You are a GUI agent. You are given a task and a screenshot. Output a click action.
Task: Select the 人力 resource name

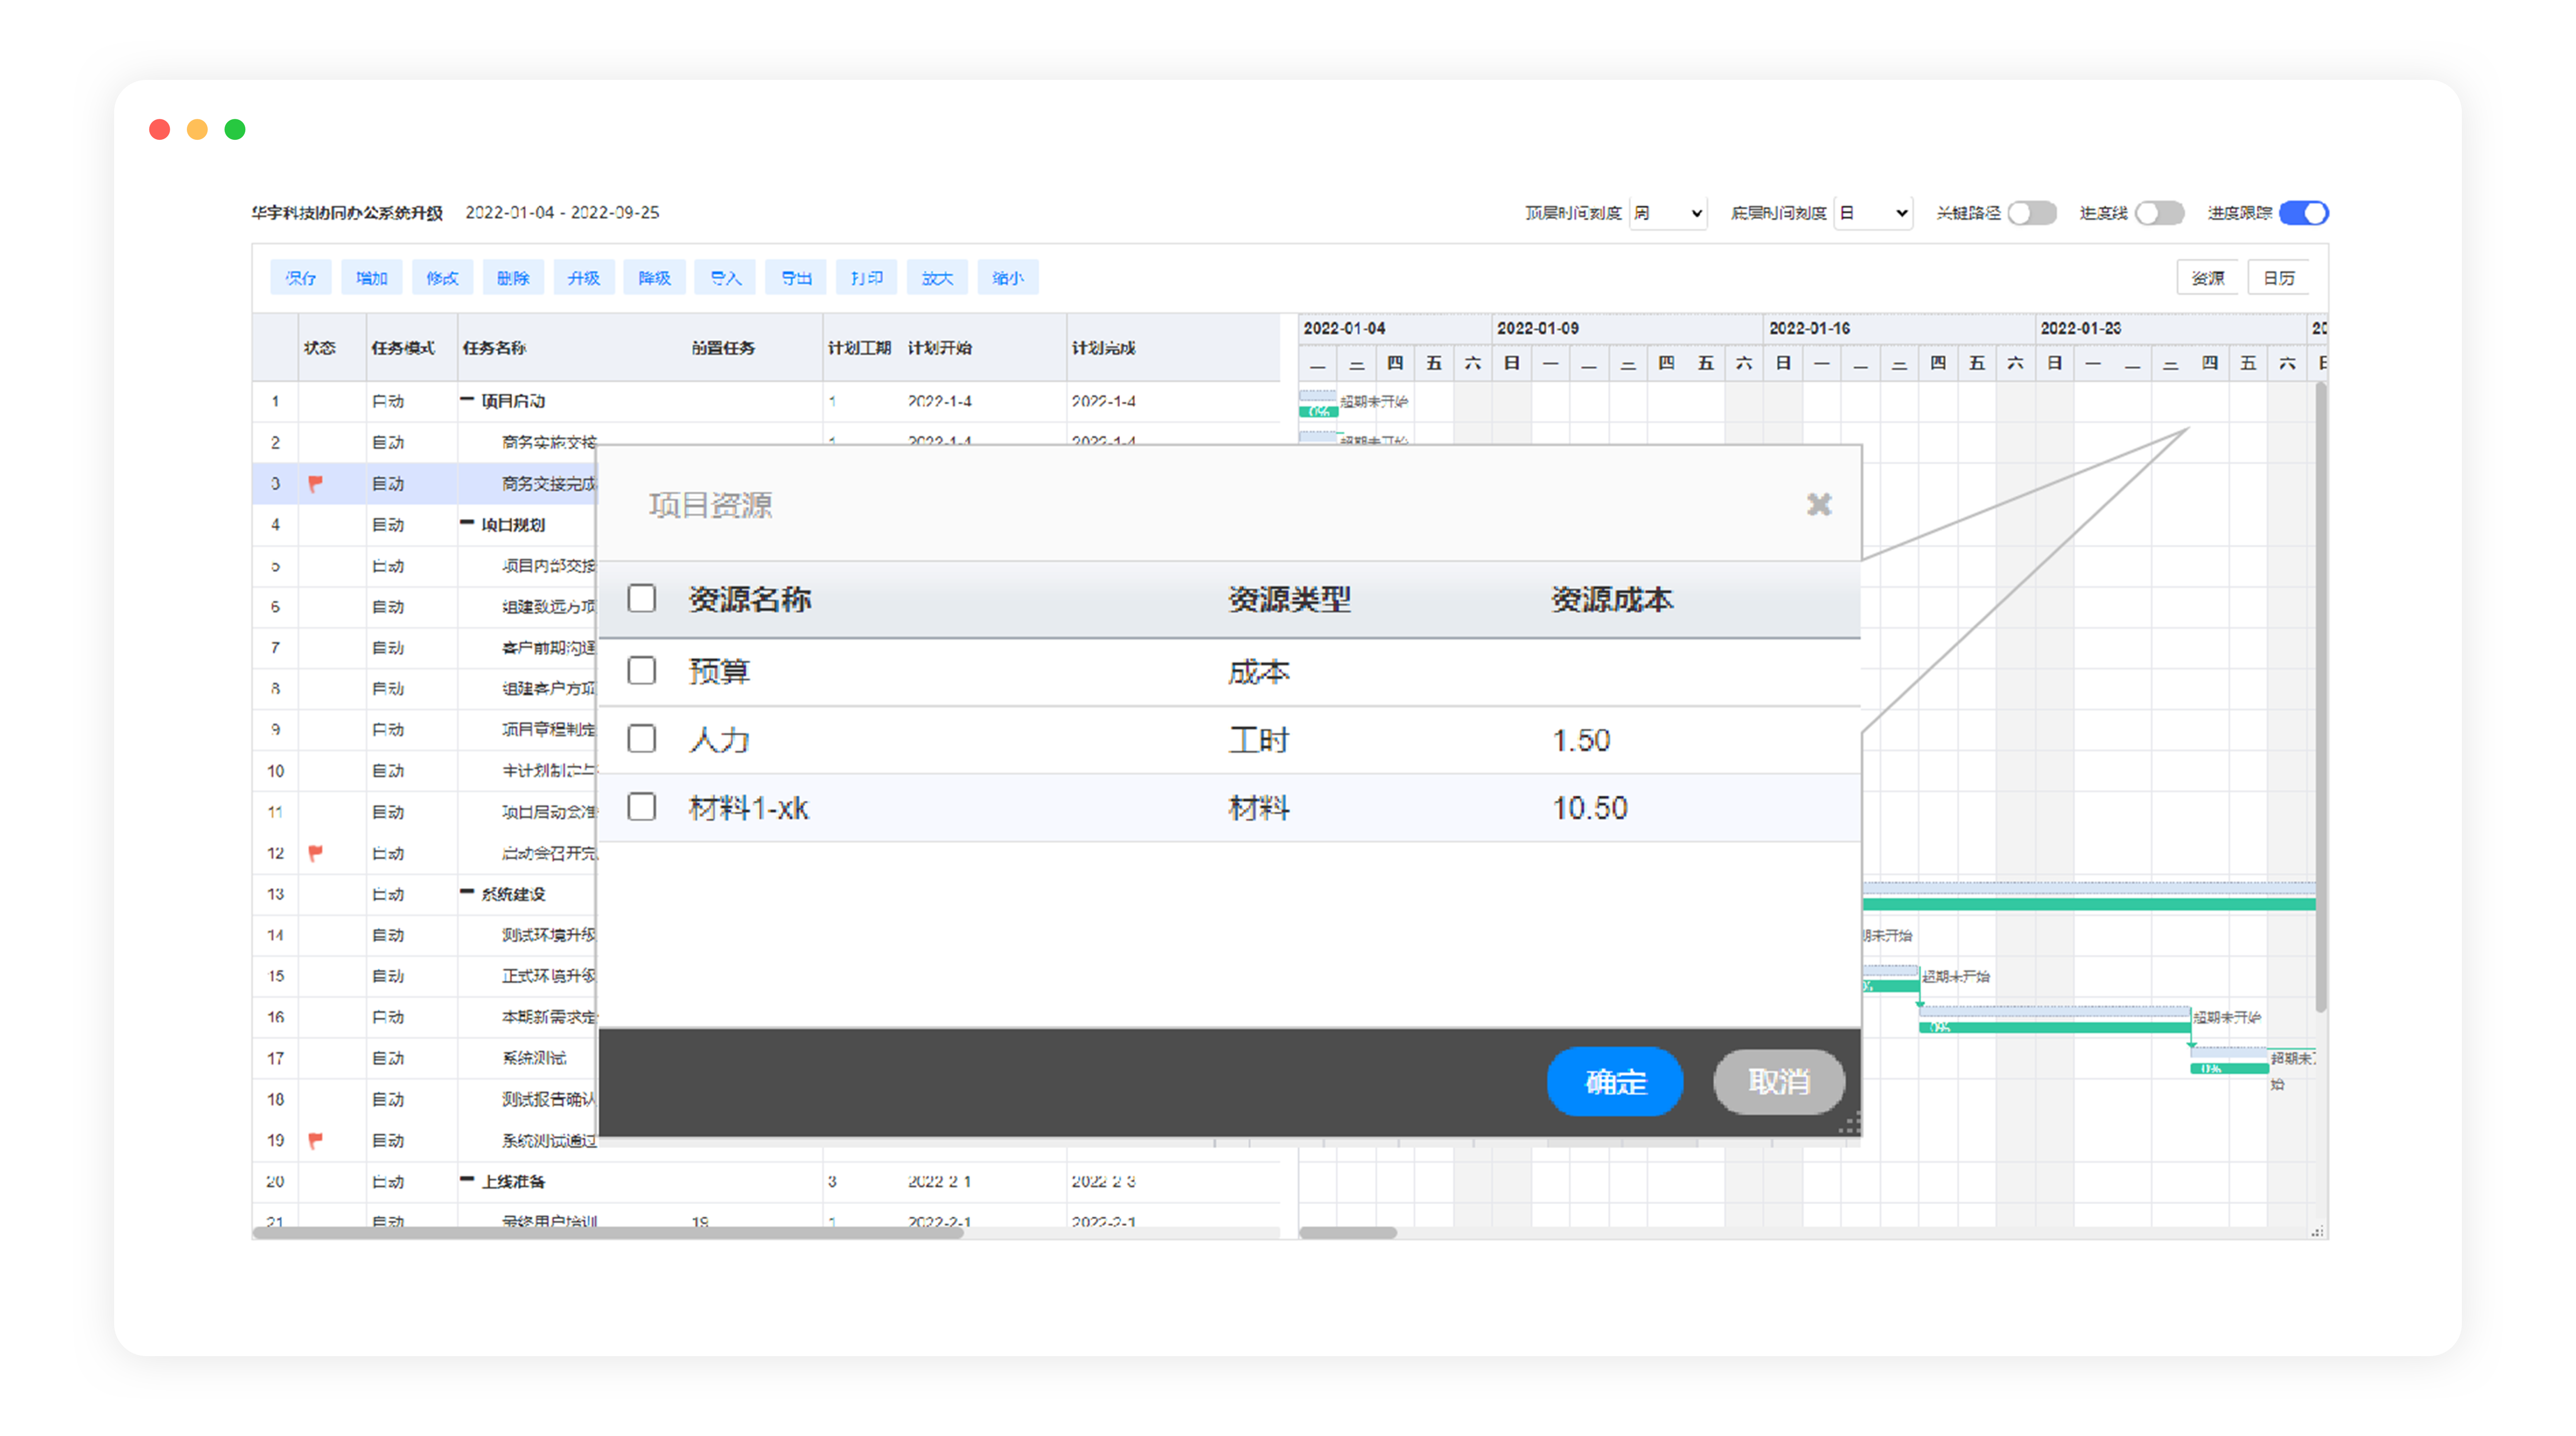pyautogui.click(x=719, y=739)
